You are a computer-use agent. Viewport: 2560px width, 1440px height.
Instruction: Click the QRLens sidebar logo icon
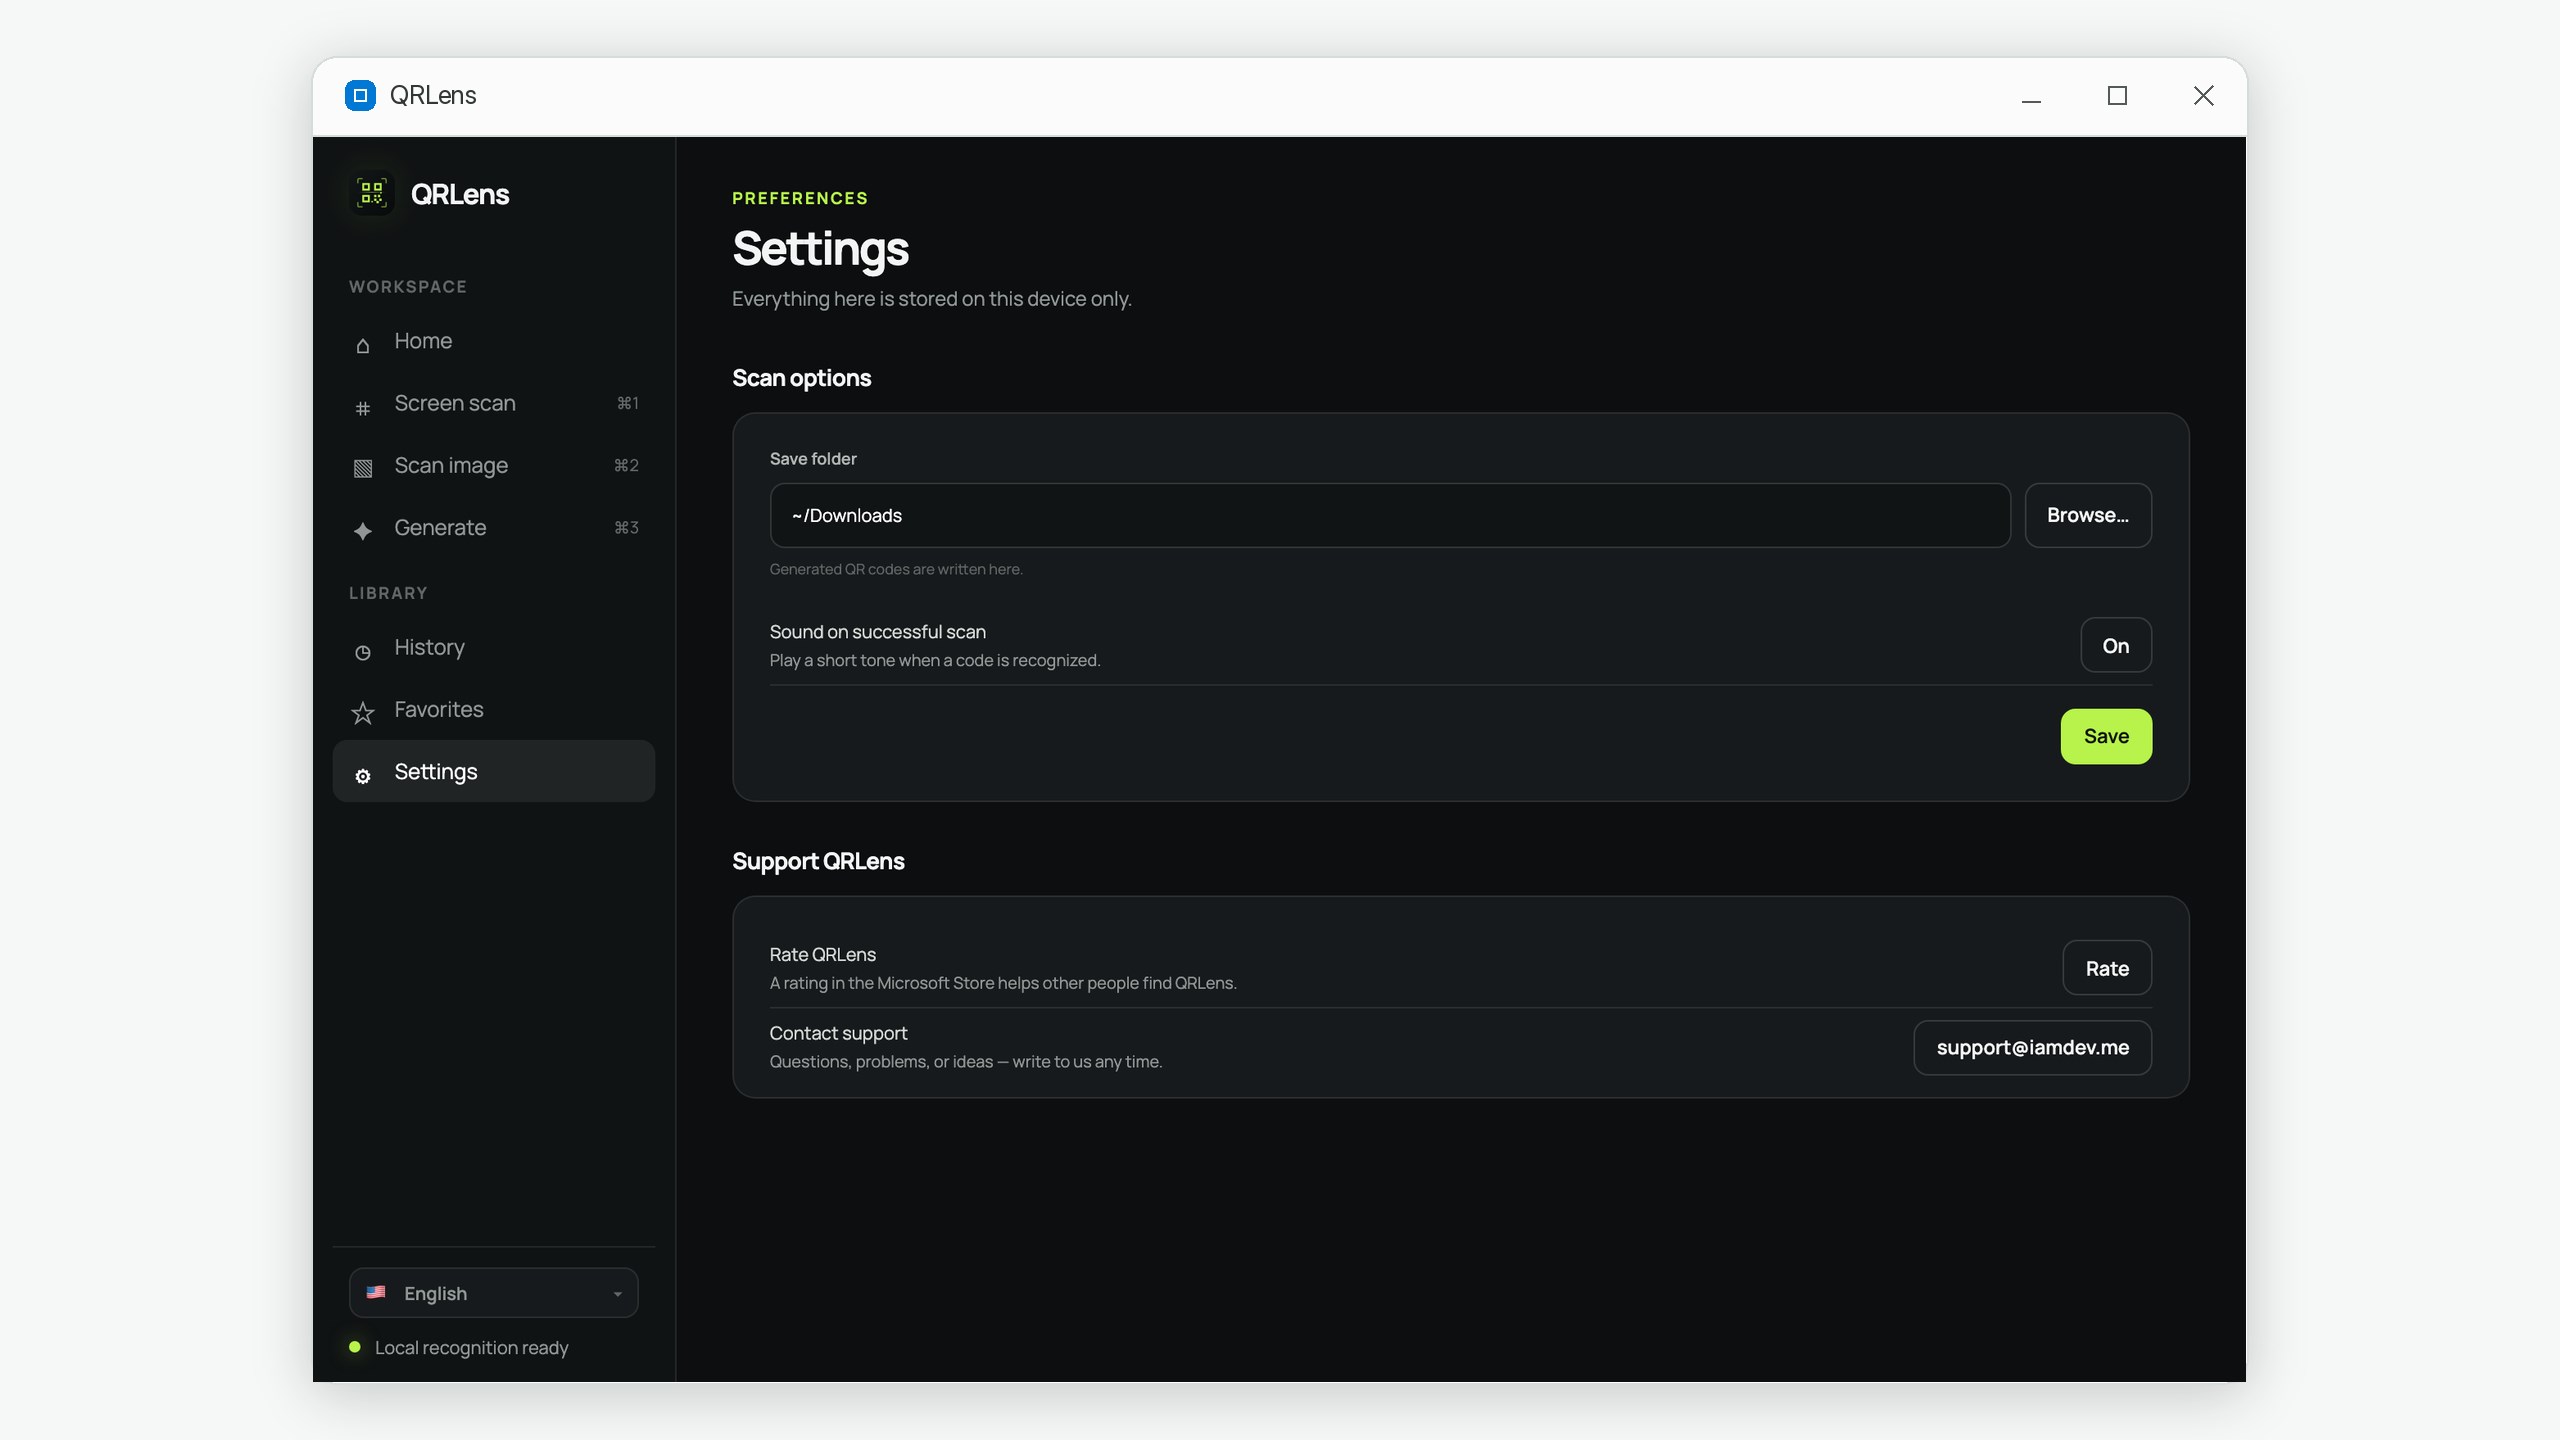click(372, 193)
